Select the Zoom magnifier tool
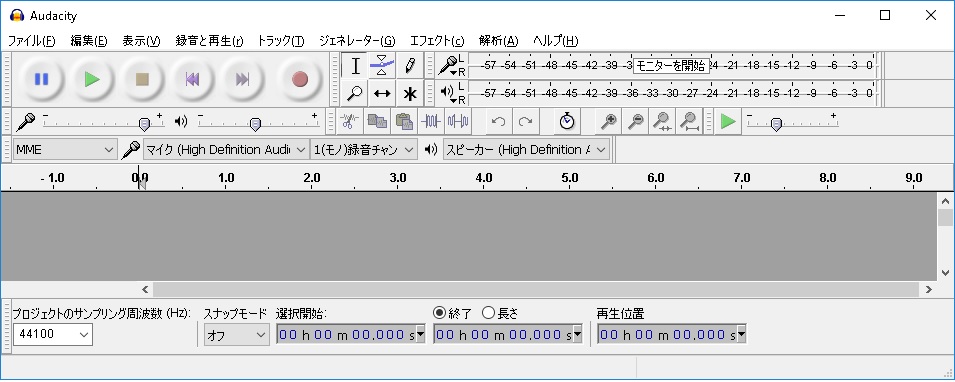955x382 pixels. click(x=354, y=94)
